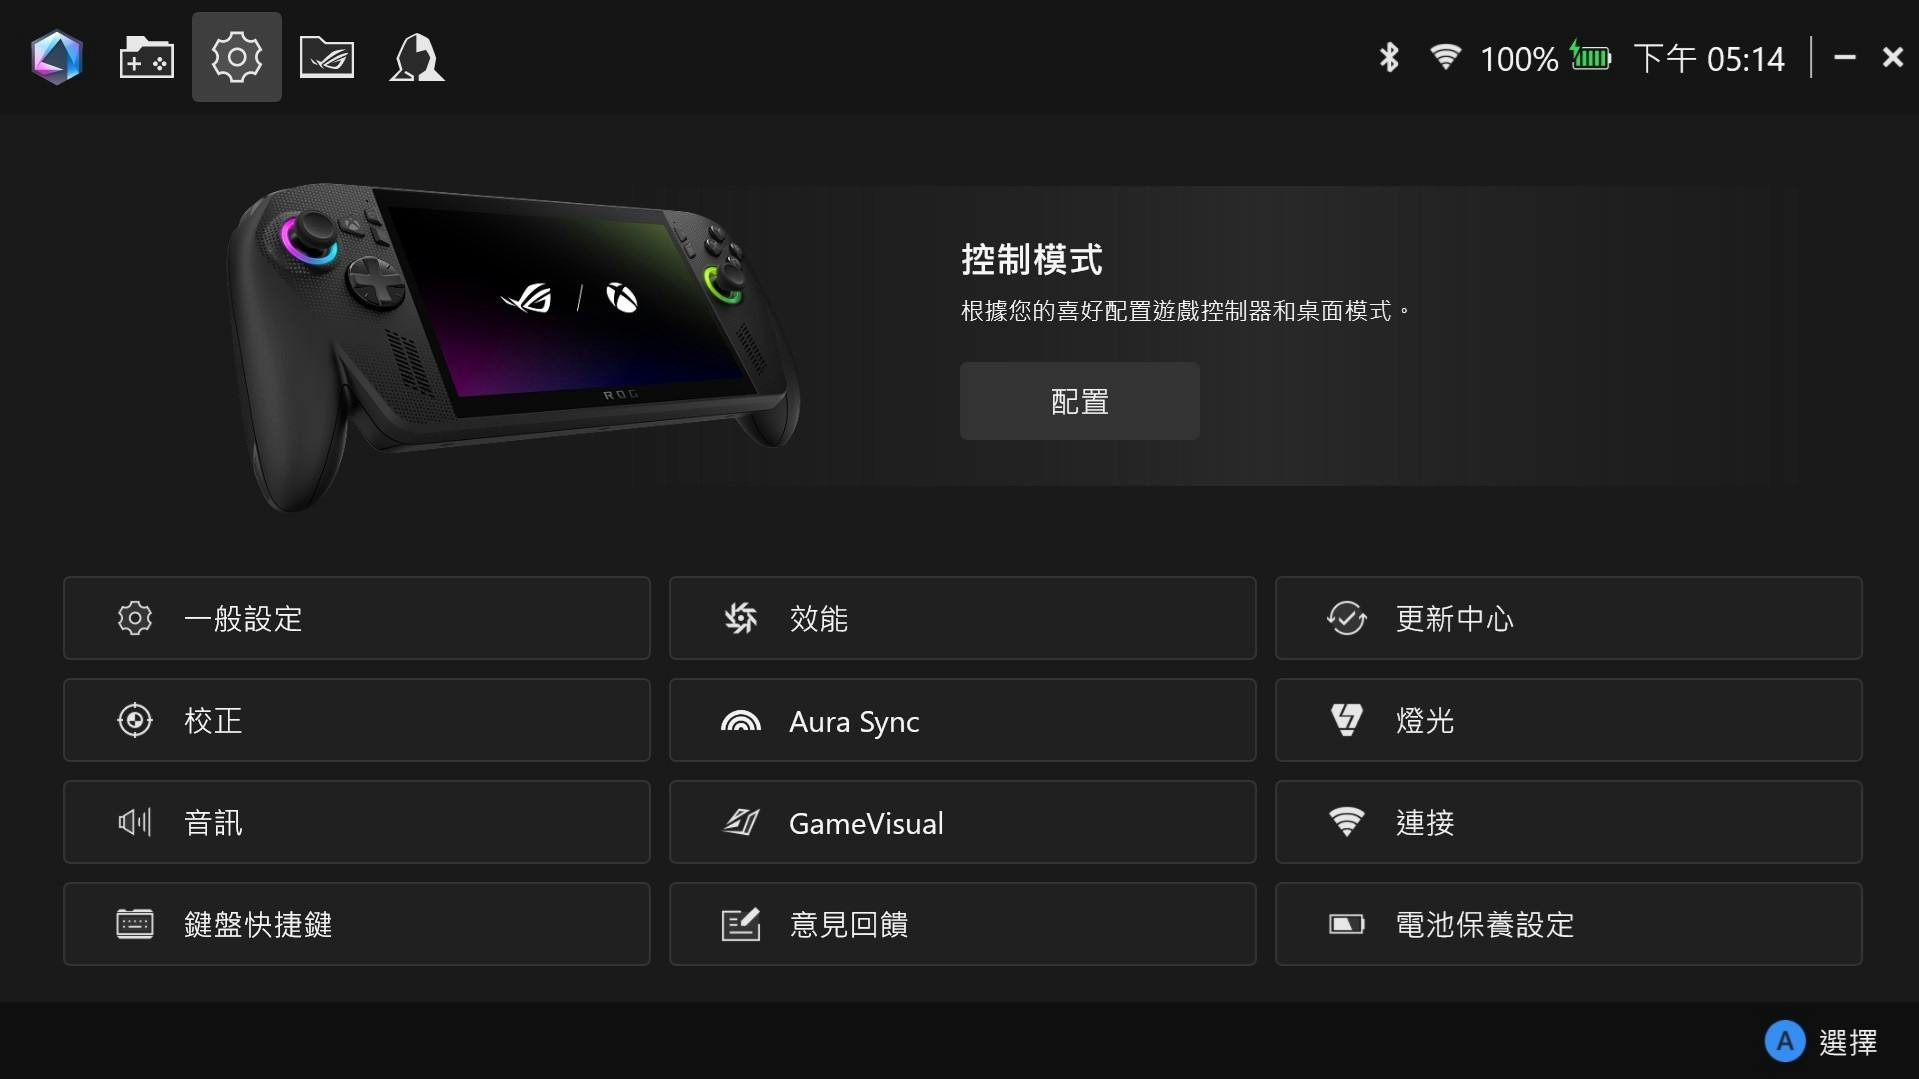Click the 配置 button under 控制模式
1919x1079 pixels.
(1080, 401)
